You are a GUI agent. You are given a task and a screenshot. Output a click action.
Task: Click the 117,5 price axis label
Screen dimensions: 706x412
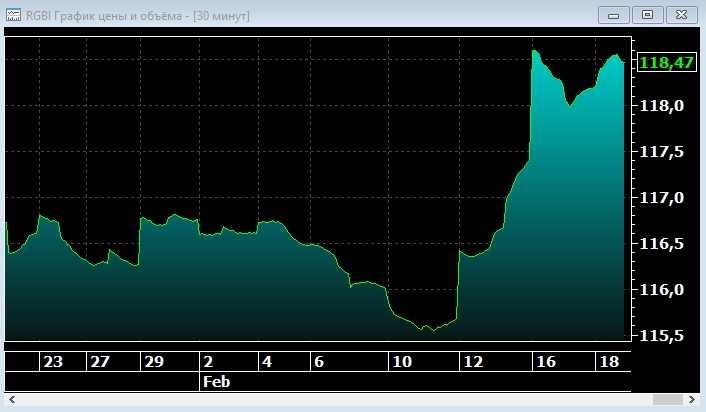coord(661,152)
